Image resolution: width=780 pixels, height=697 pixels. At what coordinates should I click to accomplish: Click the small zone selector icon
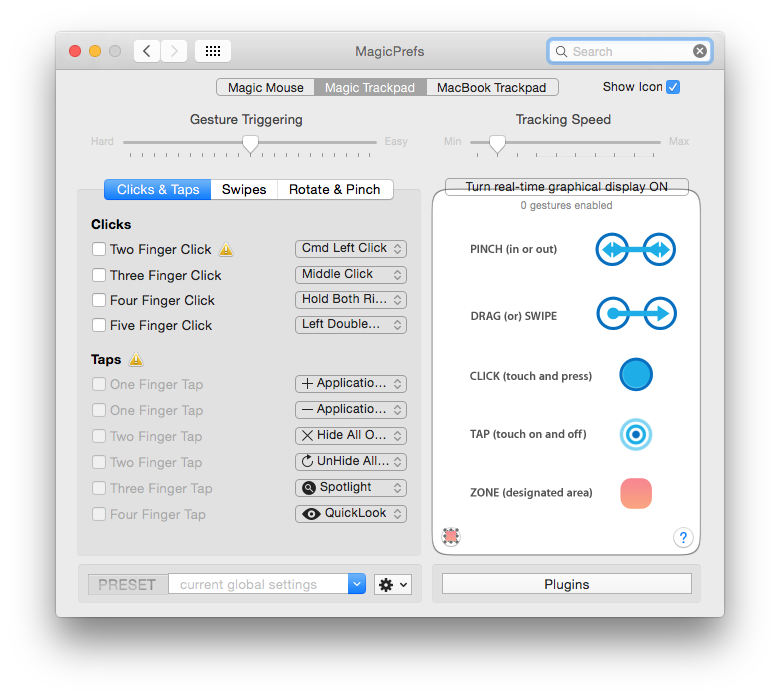[451, 537]
